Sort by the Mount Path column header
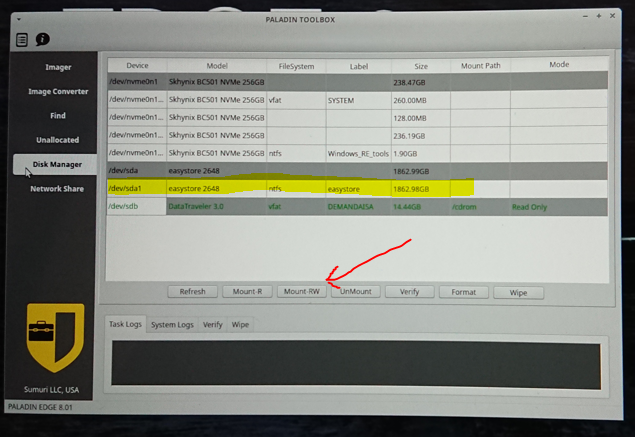The image size is (635, 437). click(x=481, y=66)
